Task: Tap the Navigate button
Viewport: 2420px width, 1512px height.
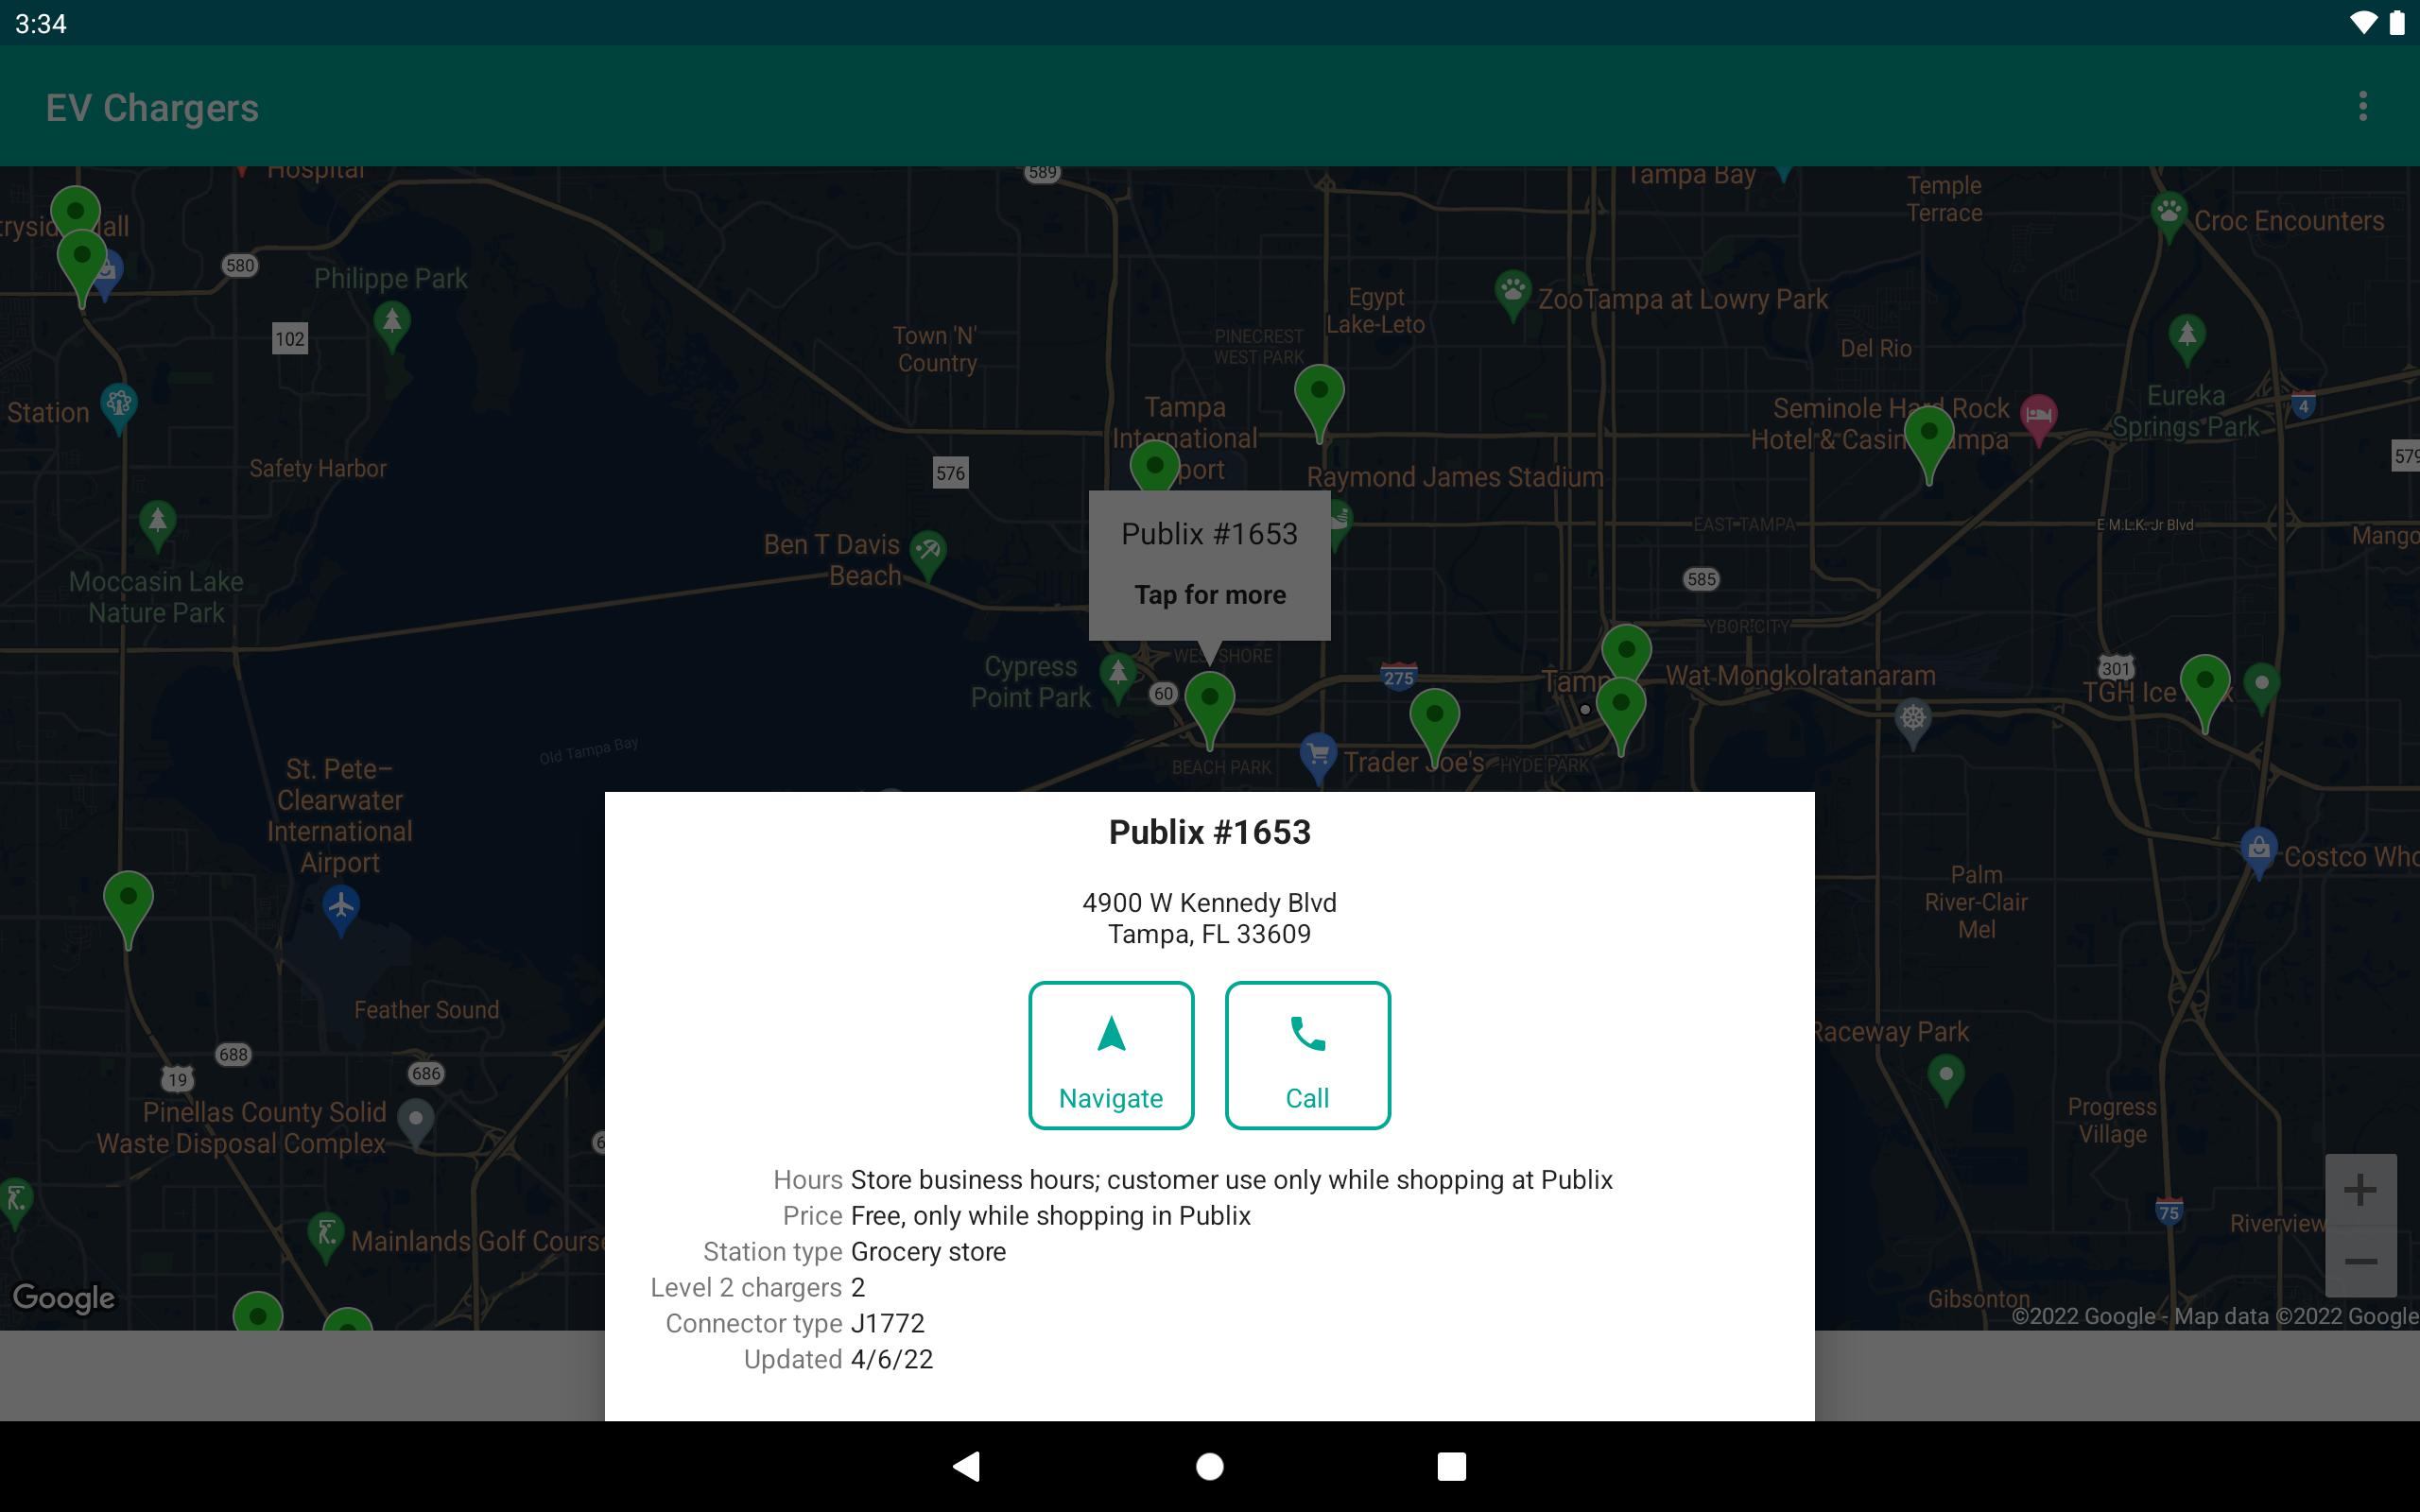Action: (1111, 1055)
